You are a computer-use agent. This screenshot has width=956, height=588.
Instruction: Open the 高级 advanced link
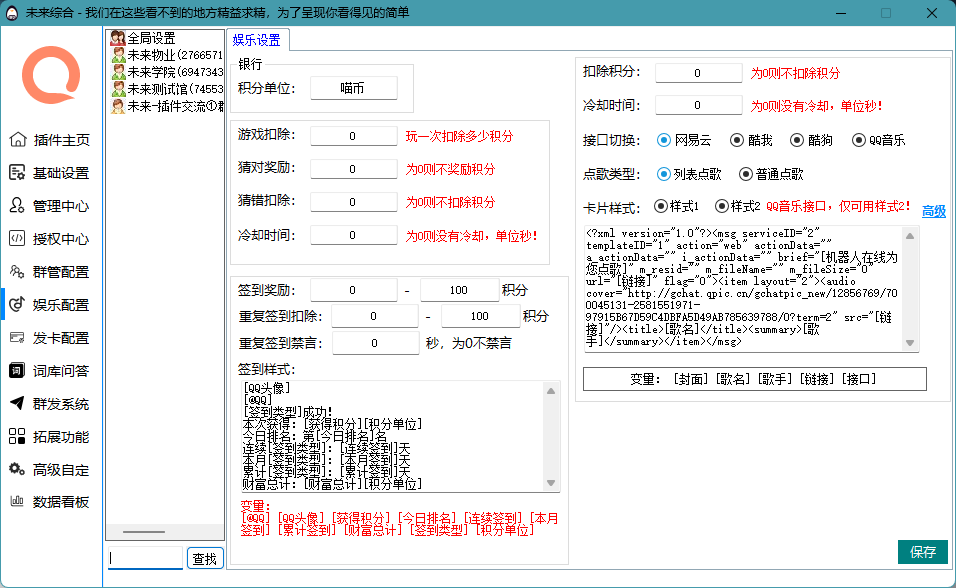(x=933, y=211)
